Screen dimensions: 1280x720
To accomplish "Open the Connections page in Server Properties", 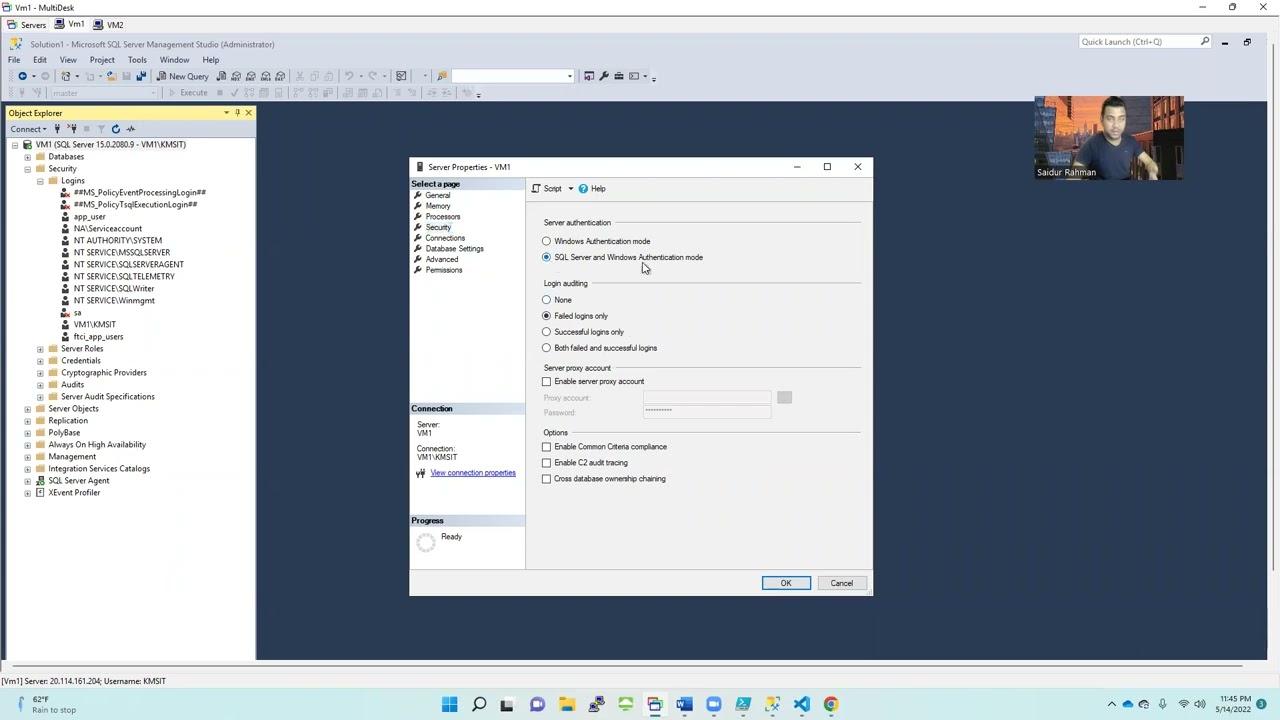I will (x=445, y=238).
